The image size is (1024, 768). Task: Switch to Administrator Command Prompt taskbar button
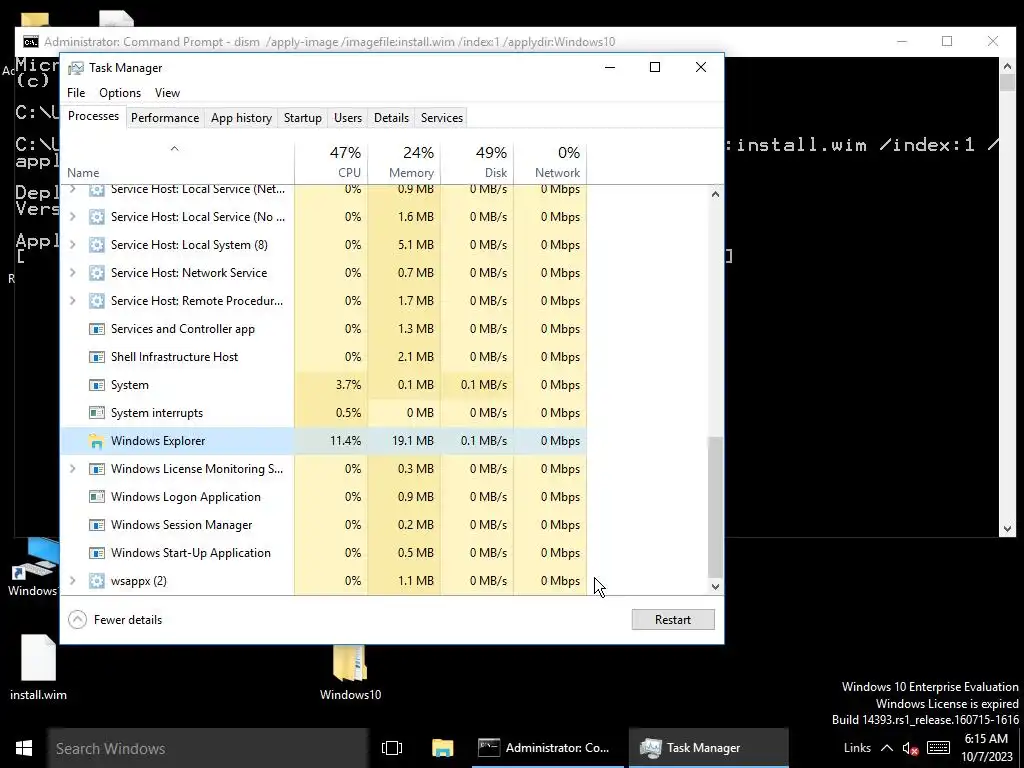548,748
